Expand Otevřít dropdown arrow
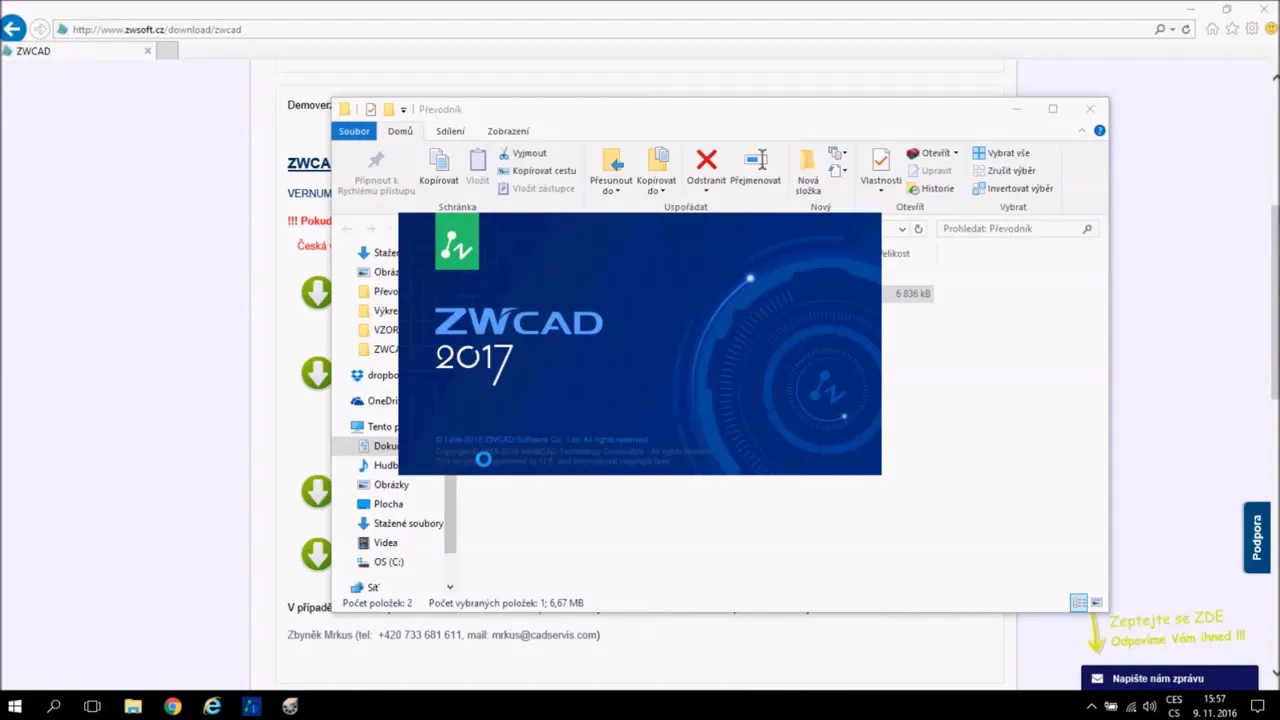Viewport: 1280px width, 720px height. 956,153
